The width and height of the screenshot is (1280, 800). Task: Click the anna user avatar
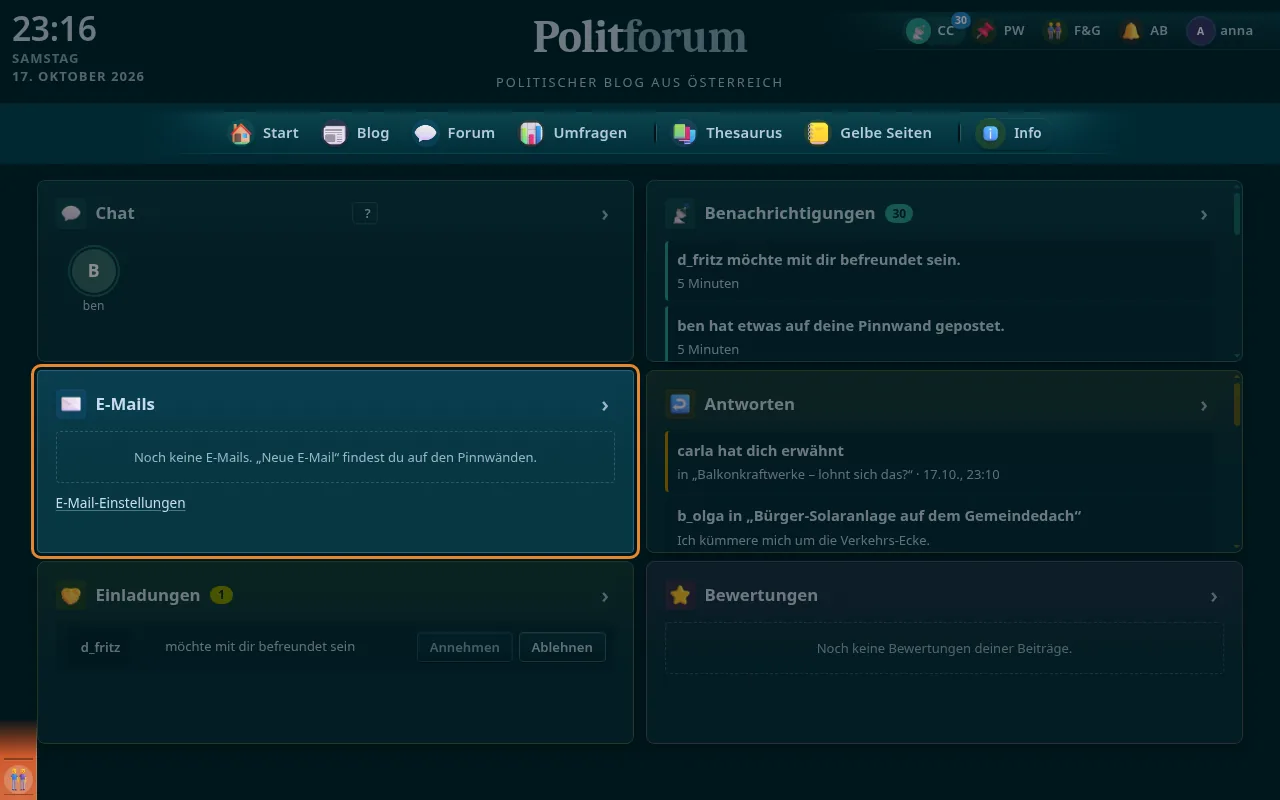pyautogui.click(x=1200, y=31)
